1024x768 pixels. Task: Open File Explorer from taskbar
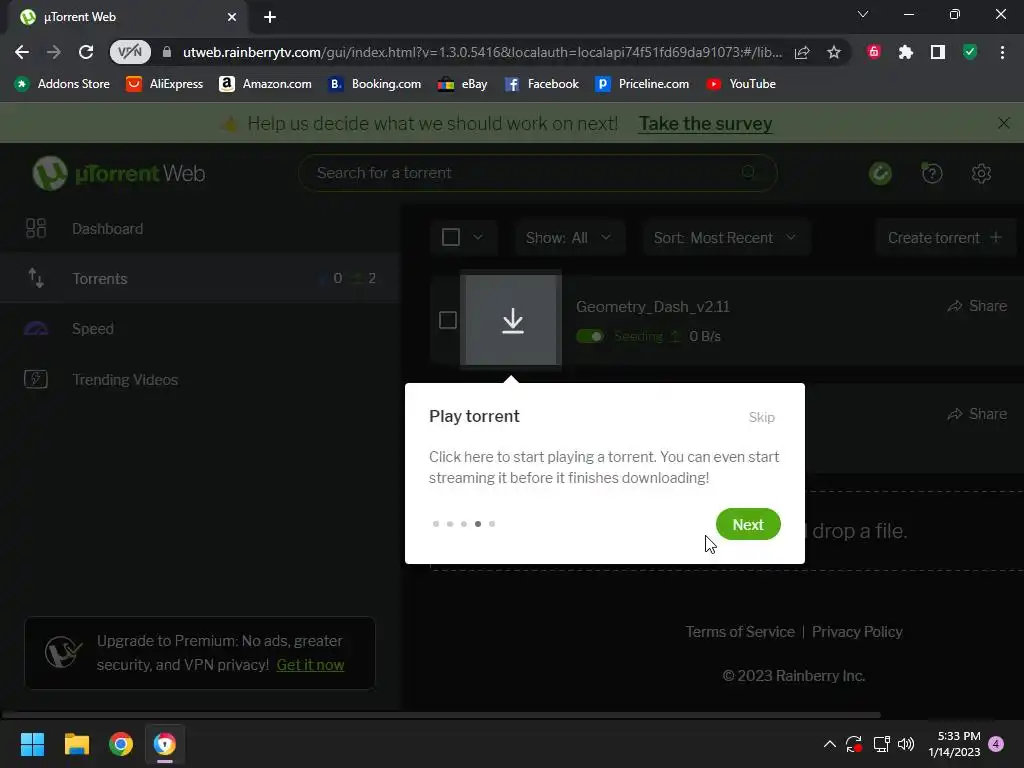click(x=76, y=744)
